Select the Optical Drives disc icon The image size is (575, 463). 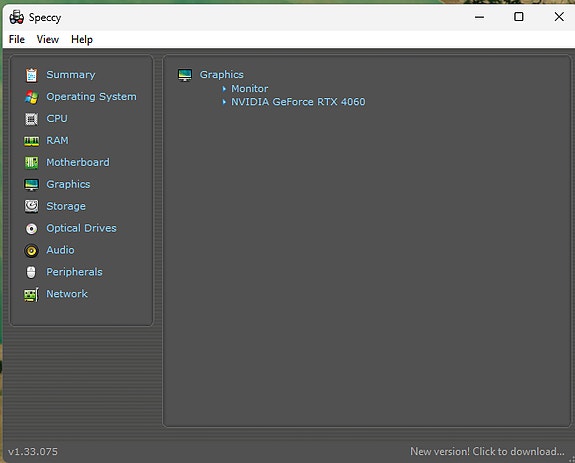[x=32, y=229]
